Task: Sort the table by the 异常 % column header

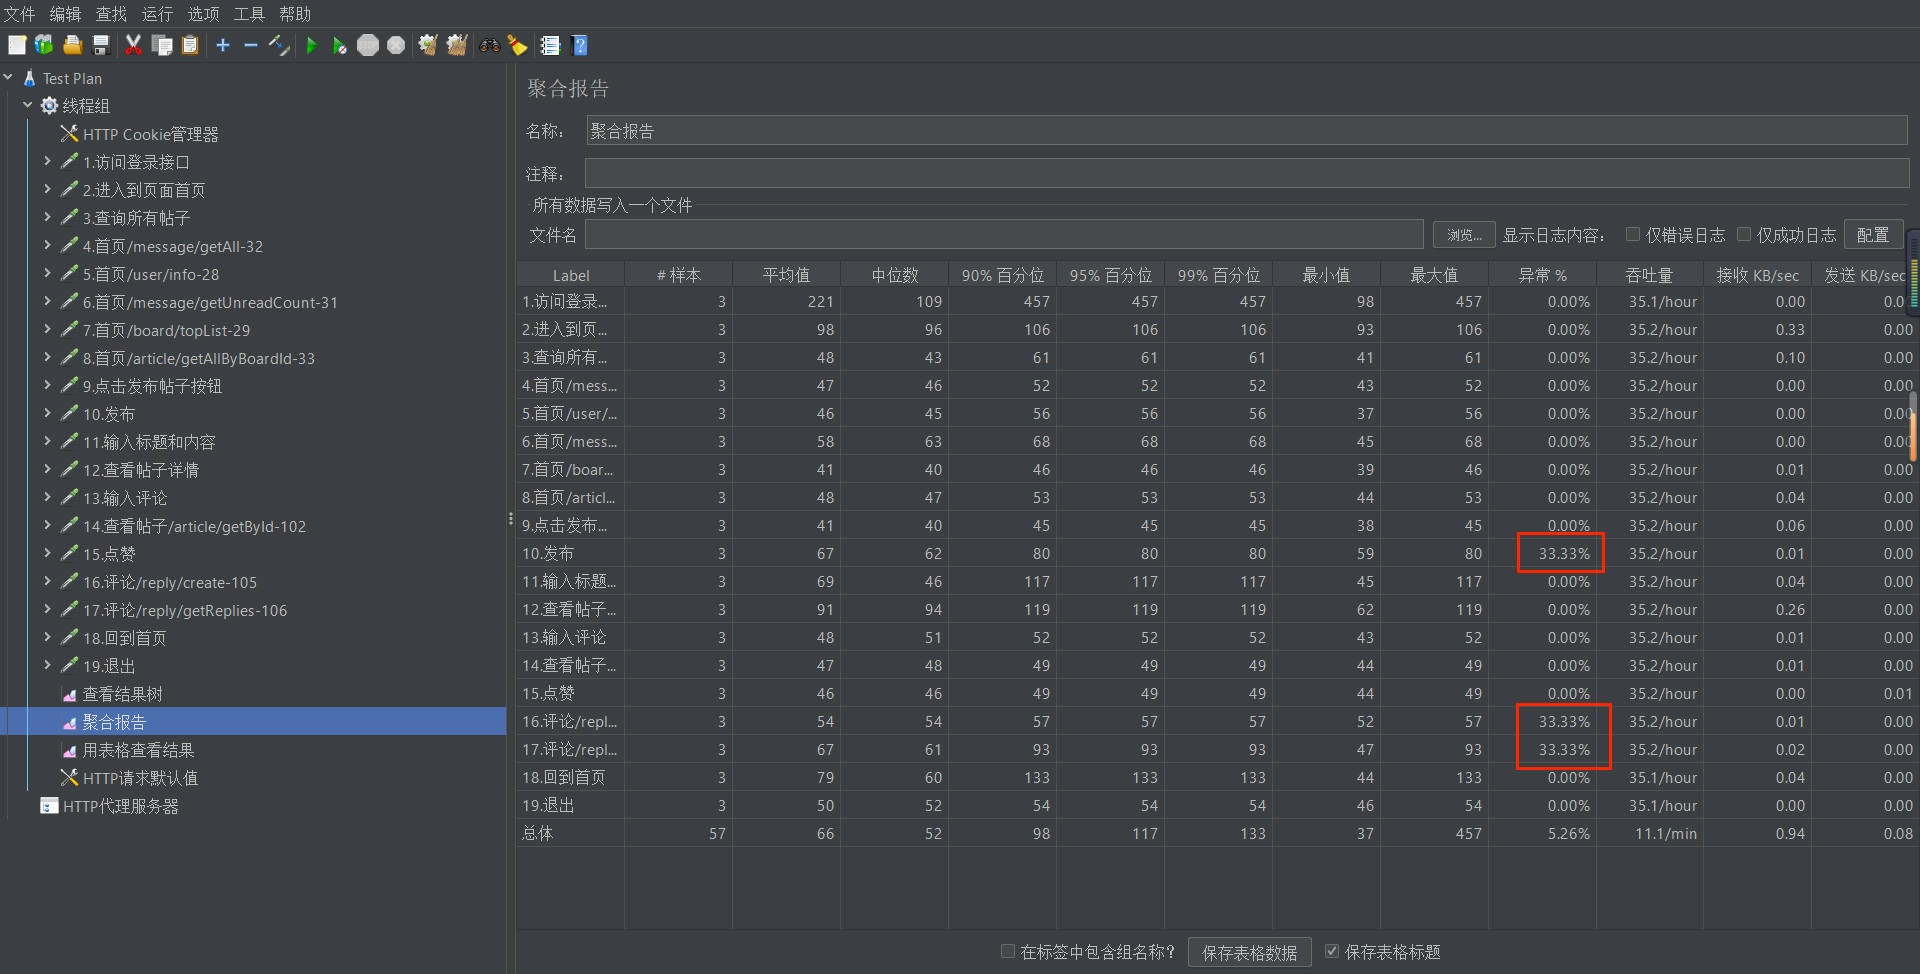Action: pyautogui.click(x=1542, y=275)
